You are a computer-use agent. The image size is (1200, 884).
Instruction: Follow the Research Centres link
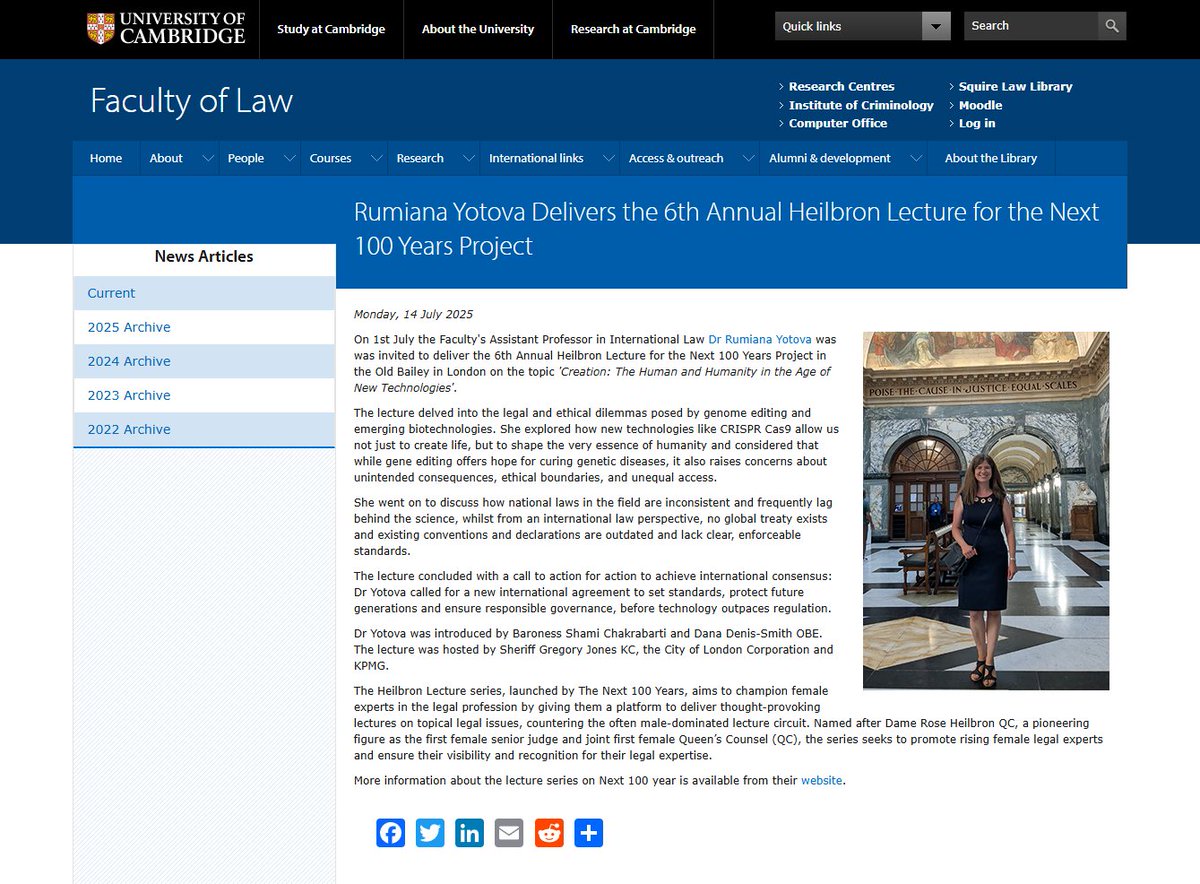pyautogui.click(x=842, y=87)
